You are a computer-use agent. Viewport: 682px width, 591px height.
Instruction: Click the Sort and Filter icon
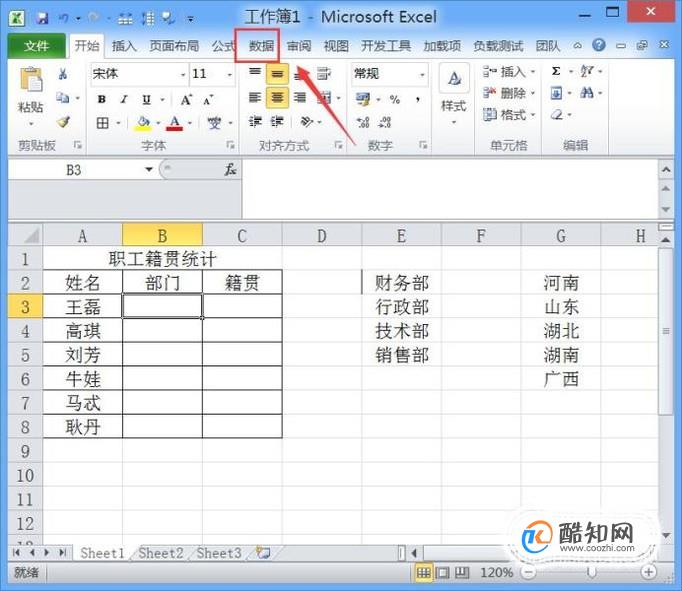point(587,71)
